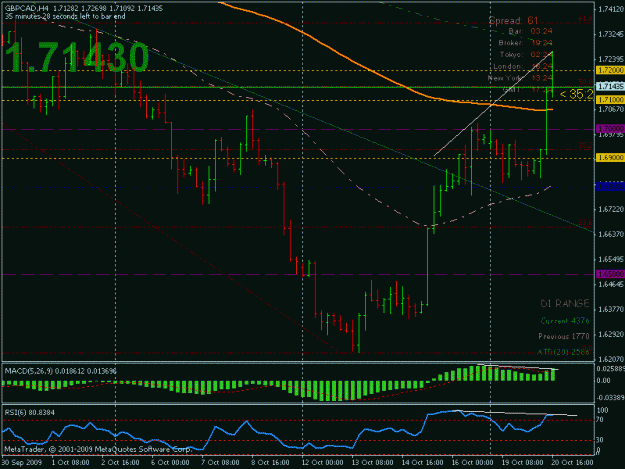The width and height of the screenshot is (625, 469).
Task: Click the 1.70670 value on price axis
Action: pos(611,109)
